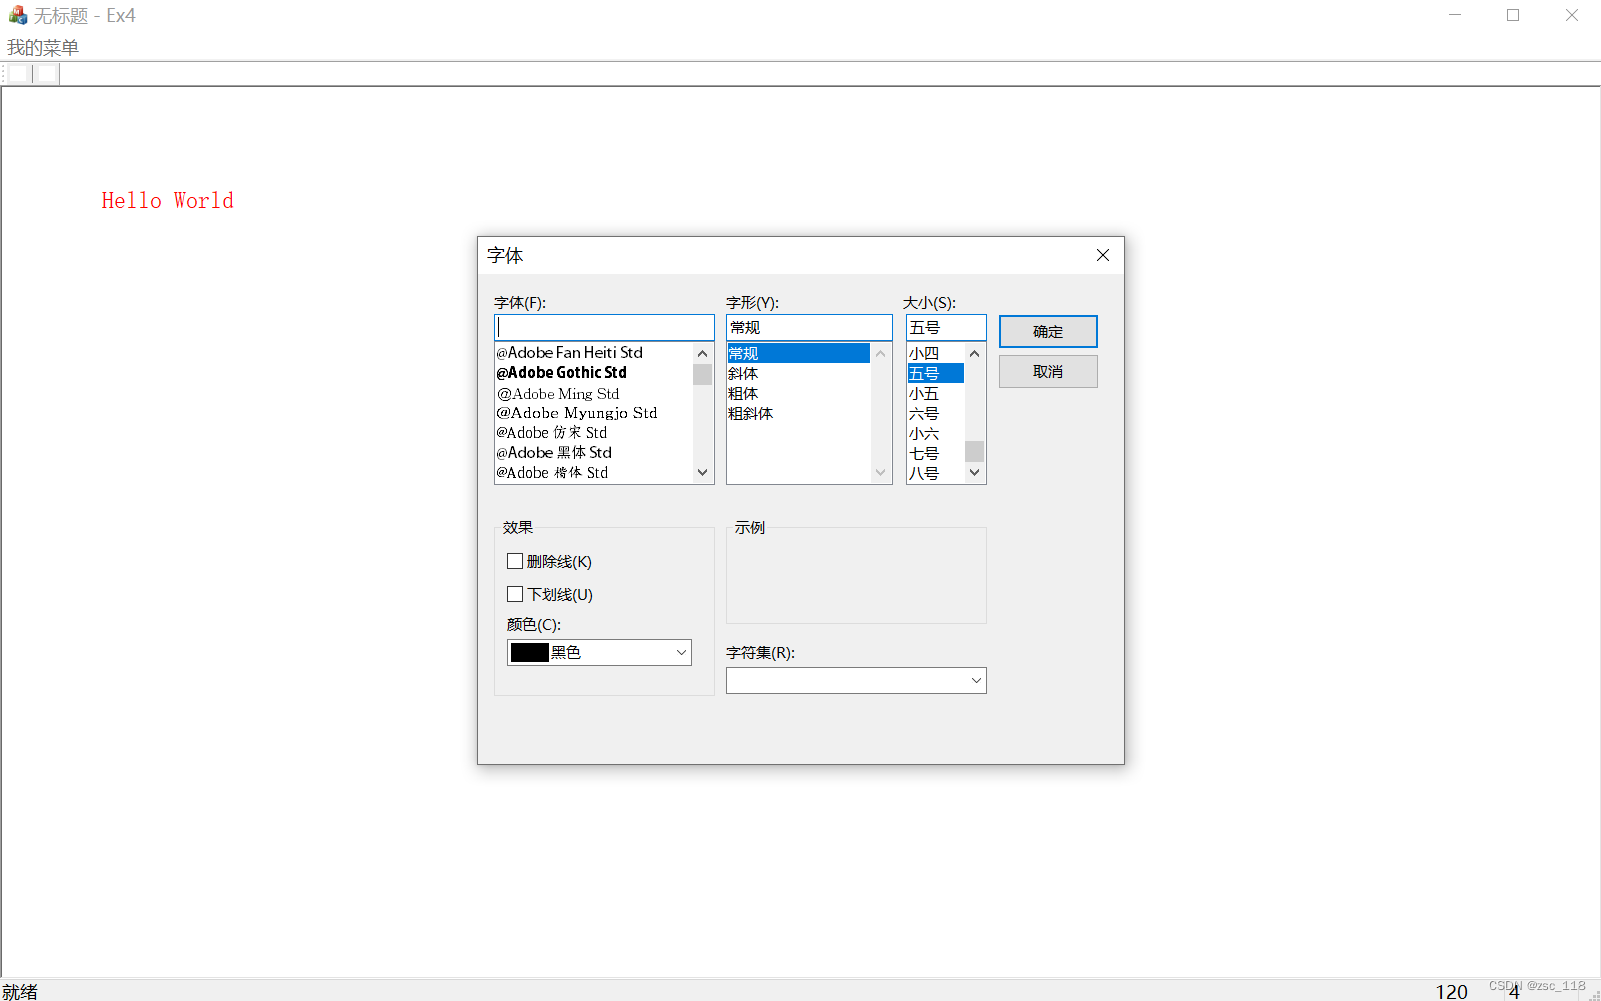Click the 确定 OK button
This screenshot has height=1001, width=1601.
coord(1048,331)
